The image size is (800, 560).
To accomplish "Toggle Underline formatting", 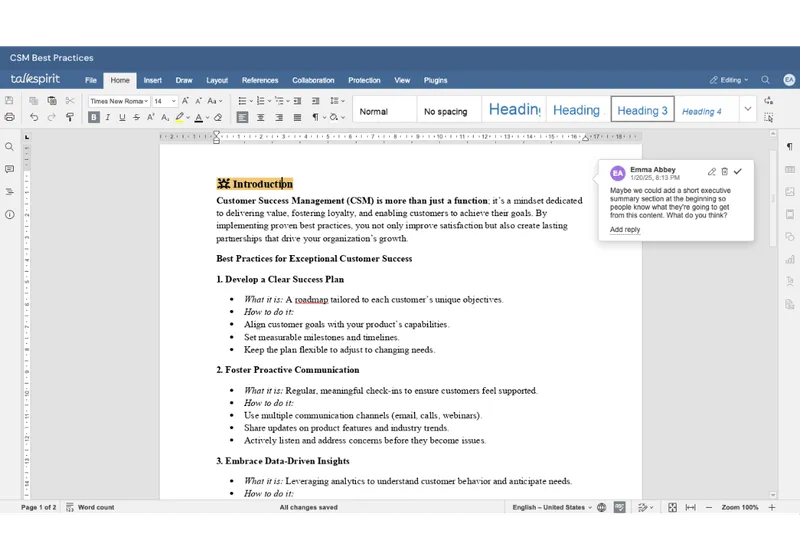I will [x=122, y=117].
